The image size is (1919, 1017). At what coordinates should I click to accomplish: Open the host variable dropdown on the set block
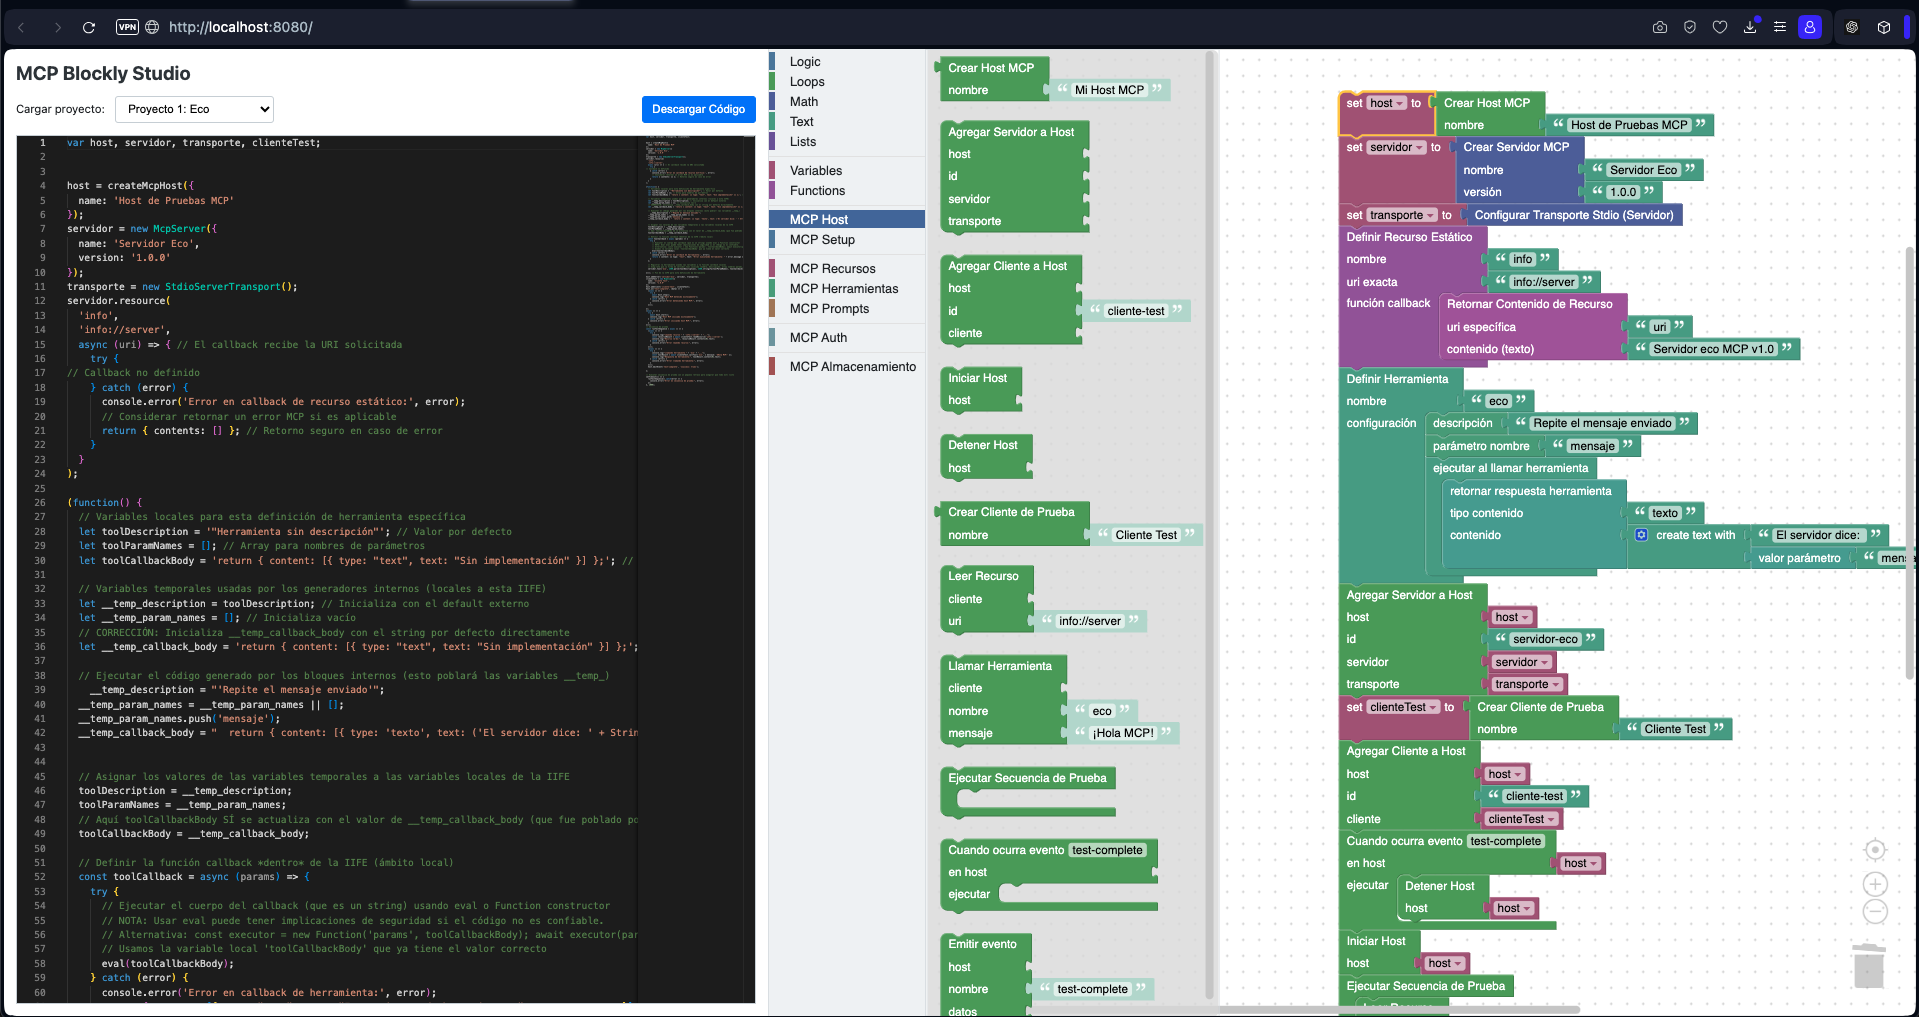[1398, 103]
